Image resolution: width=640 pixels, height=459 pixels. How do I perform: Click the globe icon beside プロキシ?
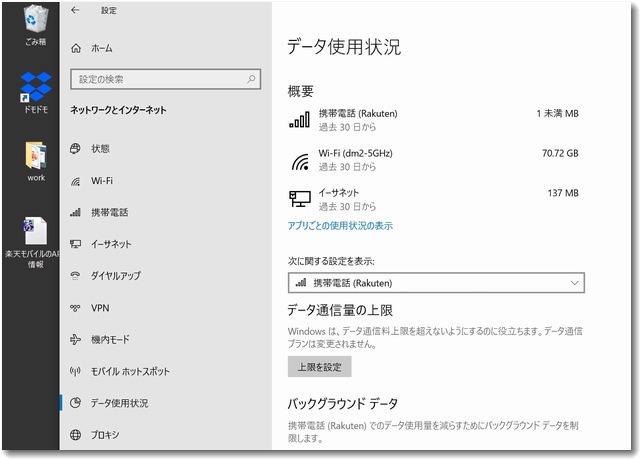click(75, 435)
